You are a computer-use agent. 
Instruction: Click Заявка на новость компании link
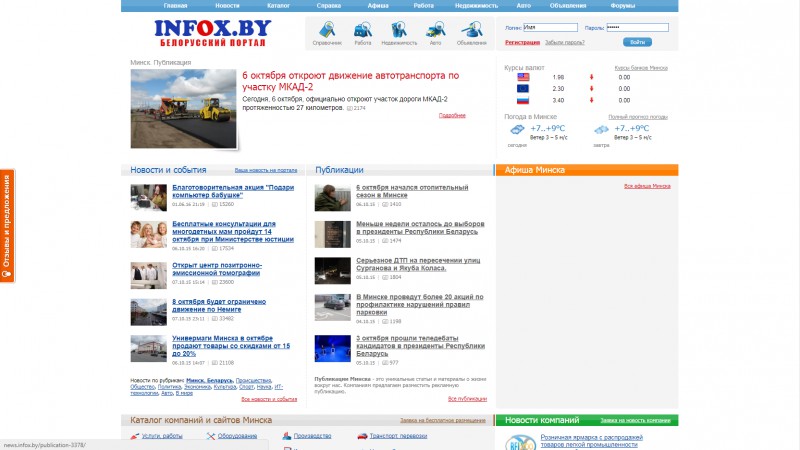pos(635,420)
